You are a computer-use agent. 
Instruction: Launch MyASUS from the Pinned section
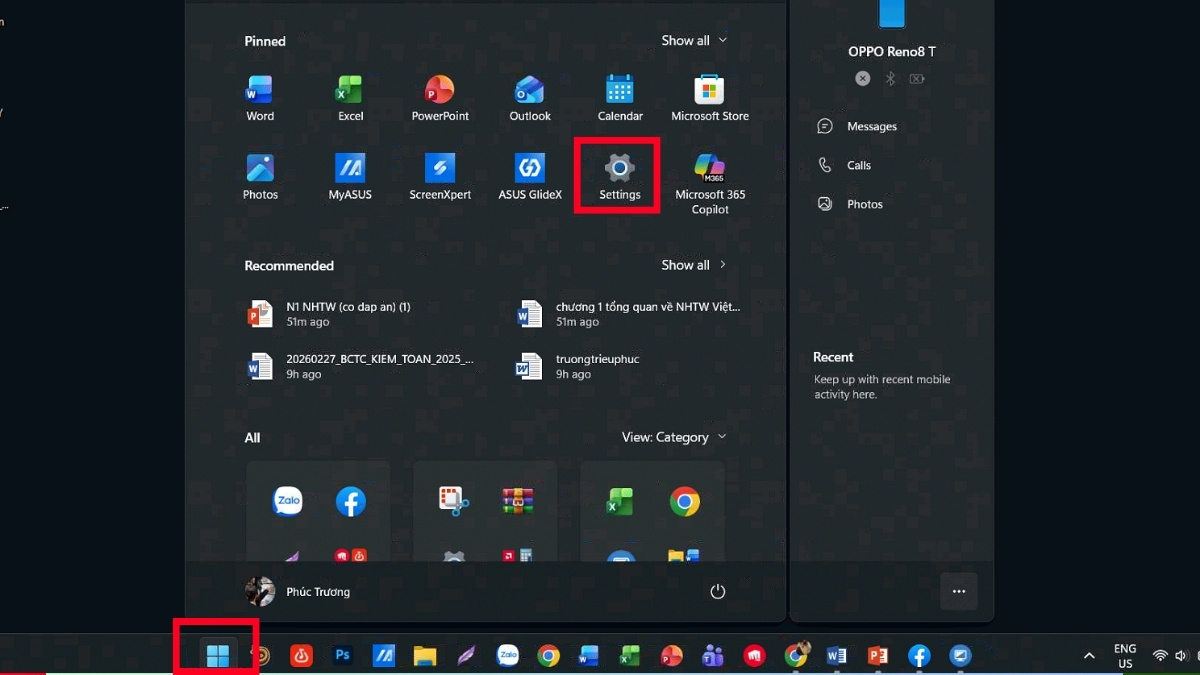point(350,176)
